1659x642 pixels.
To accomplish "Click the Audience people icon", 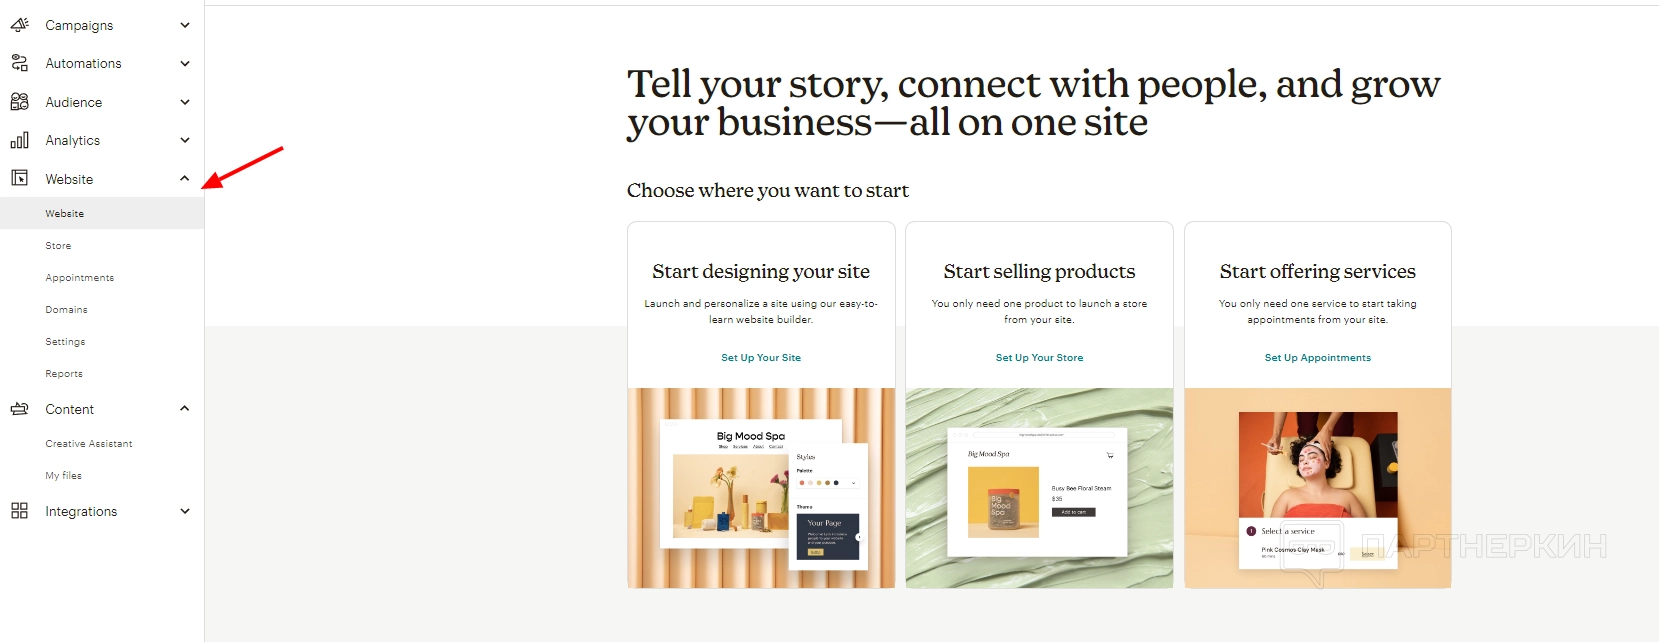I will (19, 102).
